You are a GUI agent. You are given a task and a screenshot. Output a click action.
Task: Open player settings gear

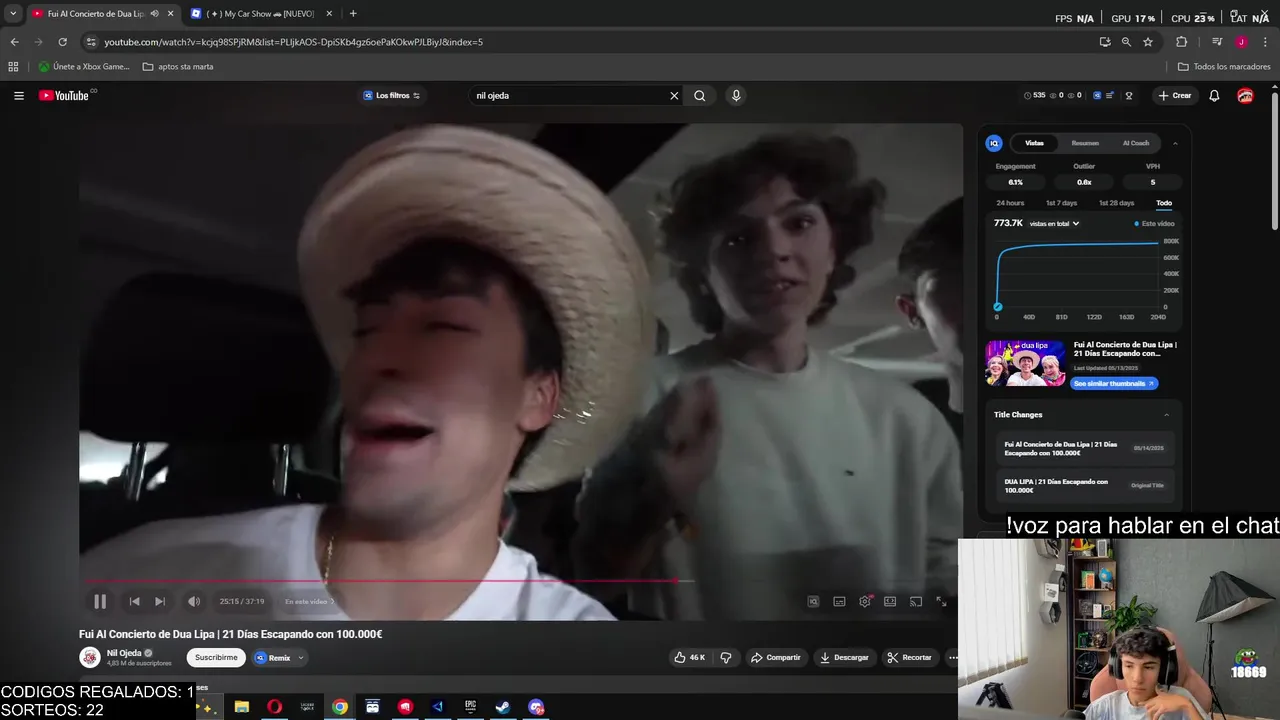[865, 601]
